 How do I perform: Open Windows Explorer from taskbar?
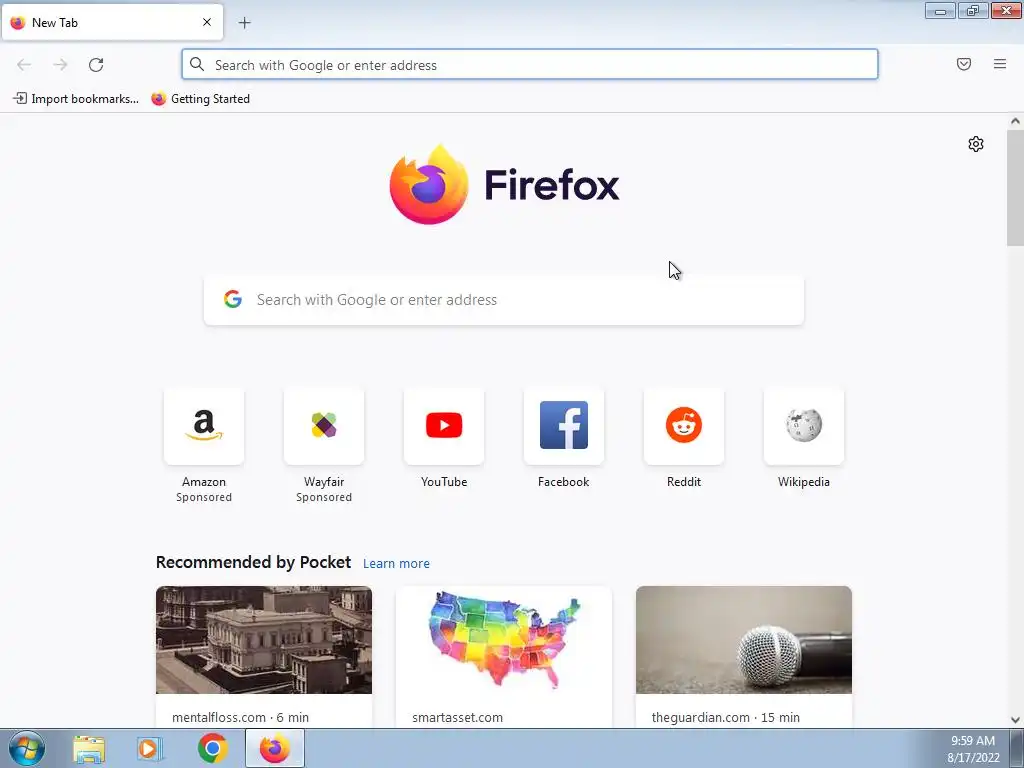pyautogui.click(x=89, y=748)
